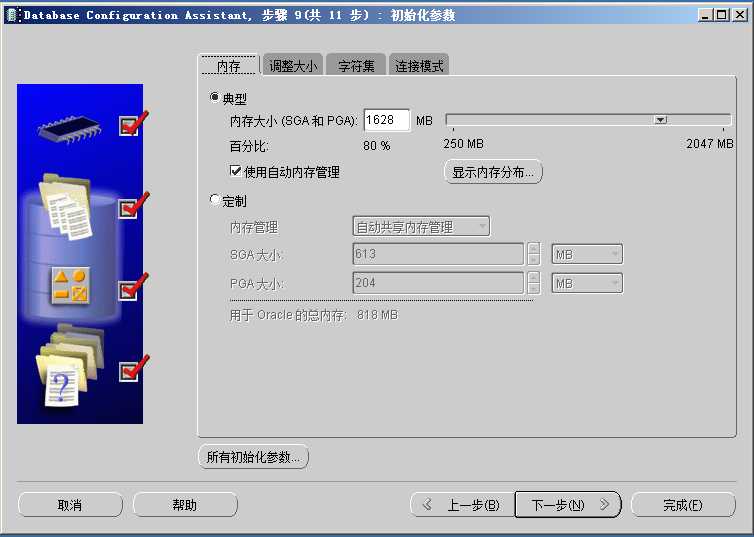Click the red checkmark beside the documents
The height and width of the screenshot is (537, 754).
click(x=133, y=205)
